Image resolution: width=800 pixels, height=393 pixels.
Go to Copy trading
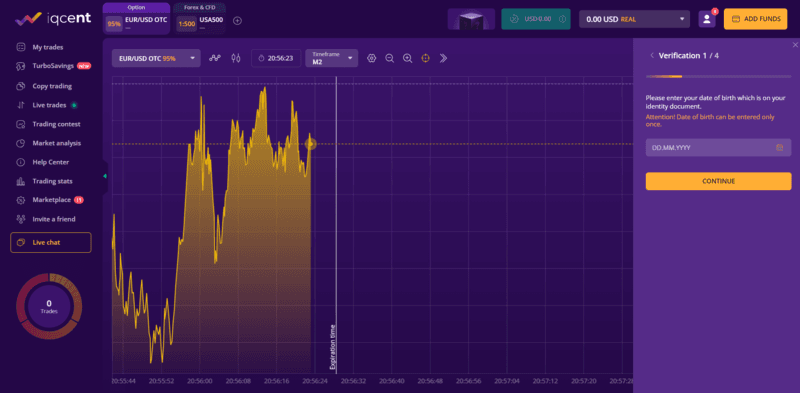52,86
